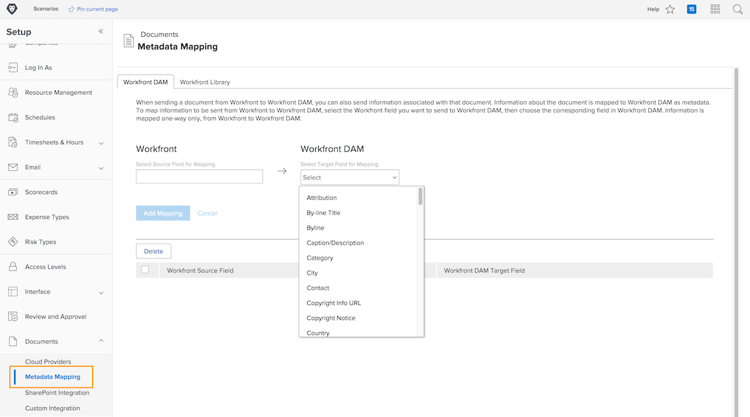
Task: Click the pin icon beside Pin current page
Action: 71,9
